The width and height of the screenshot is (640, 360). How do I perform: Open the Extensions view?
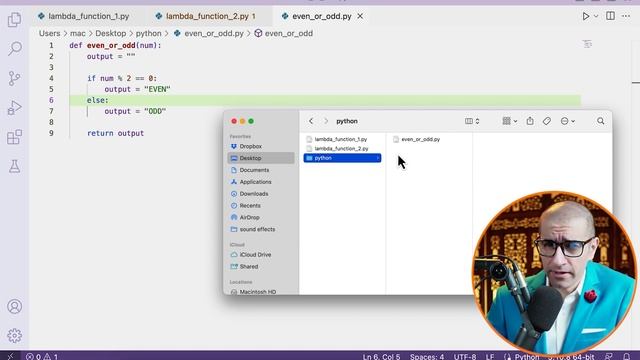(x=14, y=137)
